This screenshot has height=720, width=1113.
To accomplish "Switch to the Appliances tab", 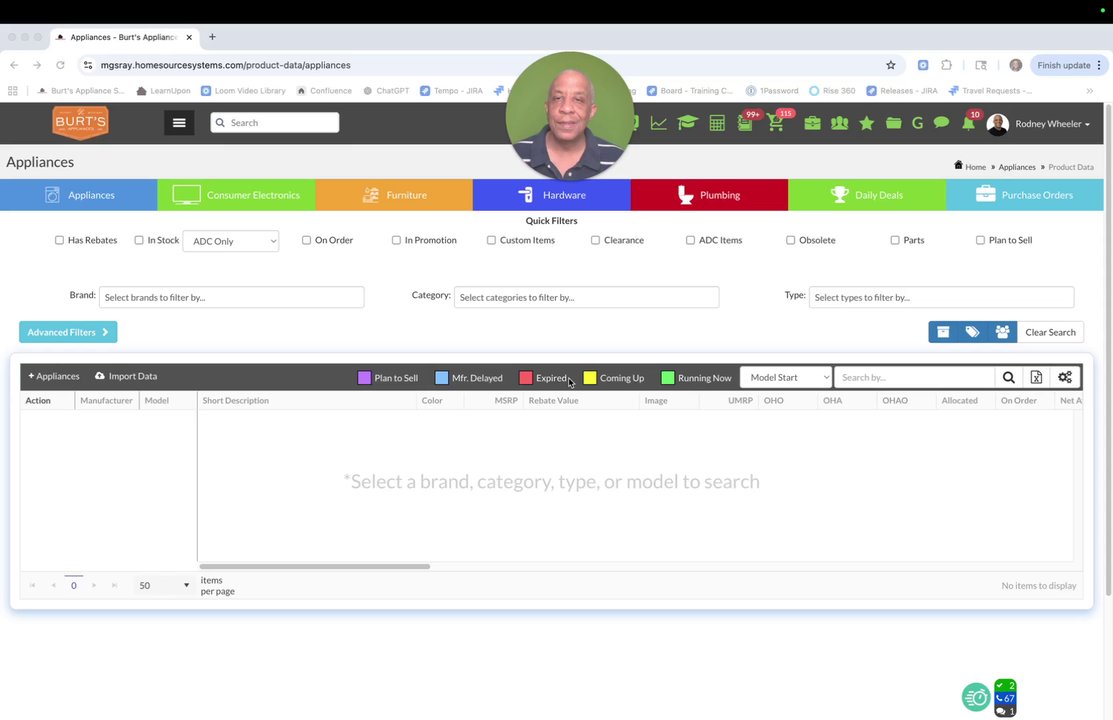I will point(79,195).
